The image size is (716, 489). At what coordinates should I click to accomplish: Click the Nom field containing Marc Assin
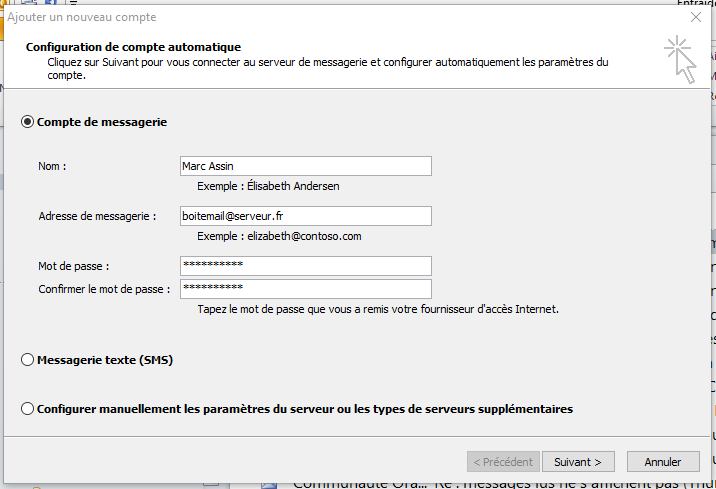coord(305,166)
